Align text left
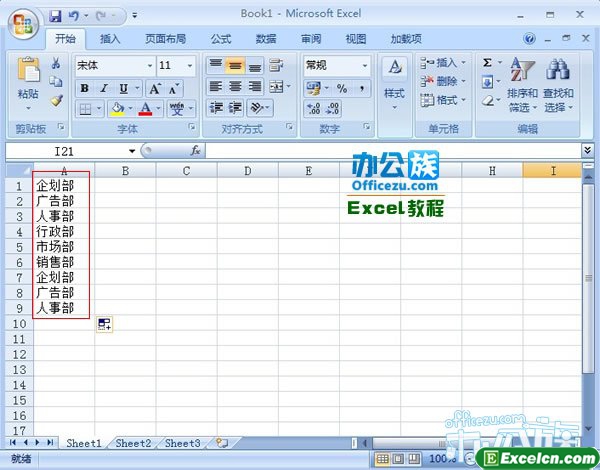The height and width of the screenshot is (470, 600). 216,87
